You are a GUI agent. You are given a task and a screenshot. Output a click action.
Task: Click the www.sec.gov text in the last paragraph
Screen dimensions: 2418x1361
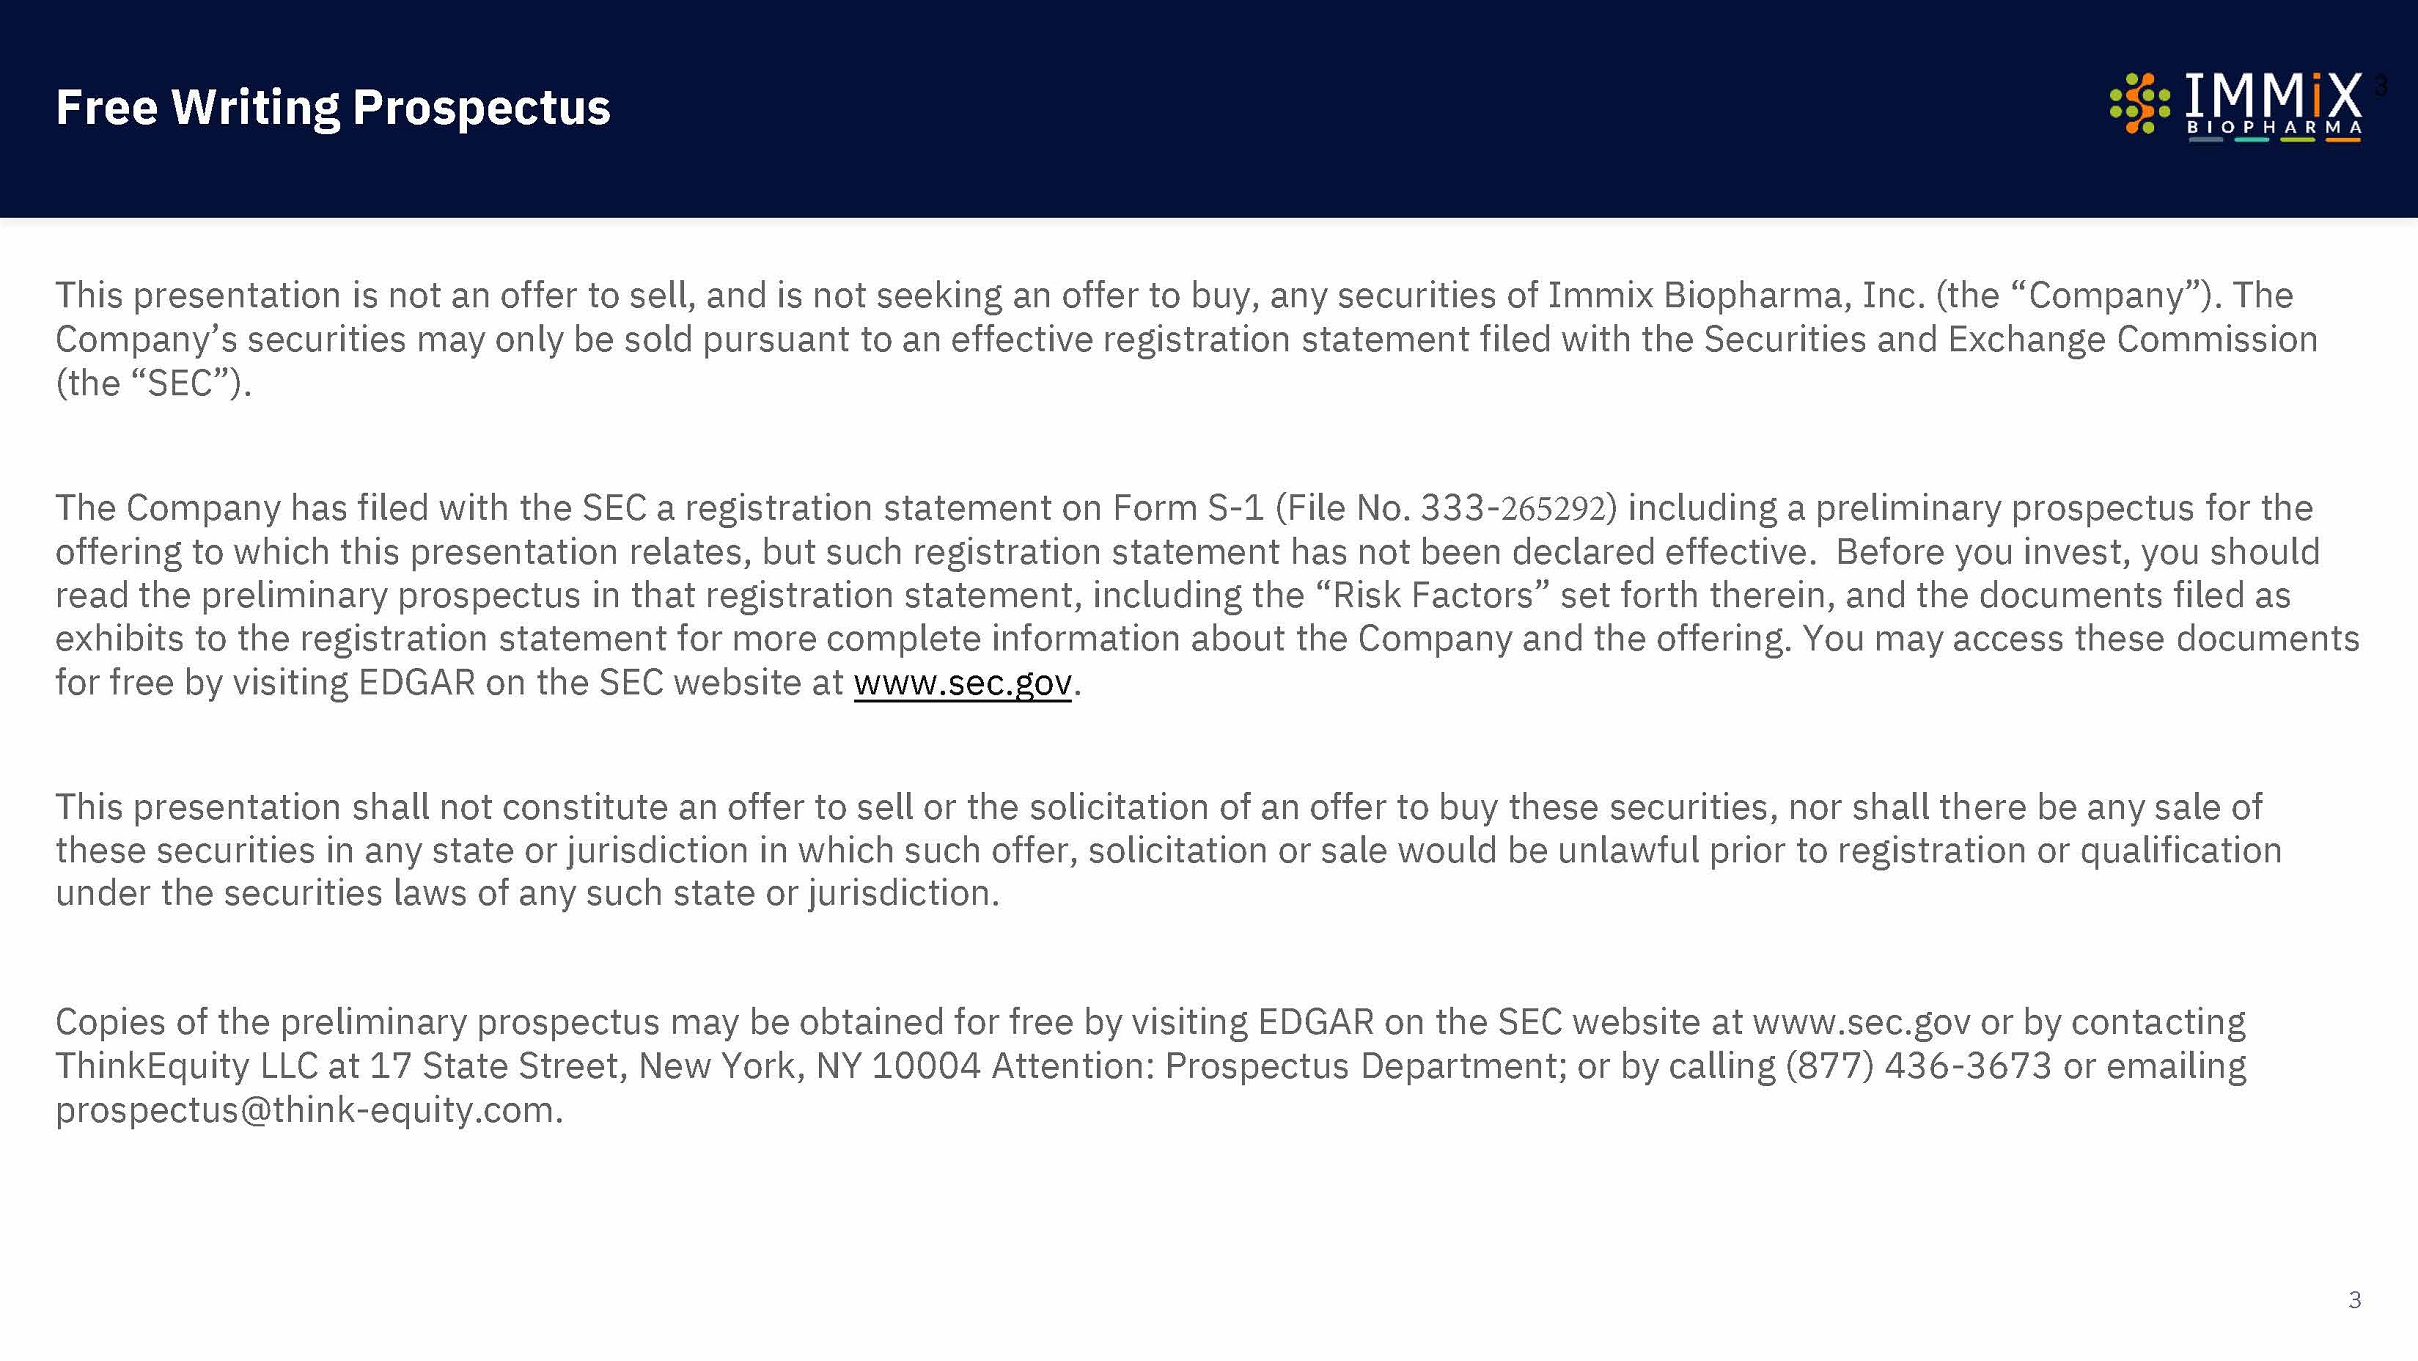[x=1861, y=1022]
